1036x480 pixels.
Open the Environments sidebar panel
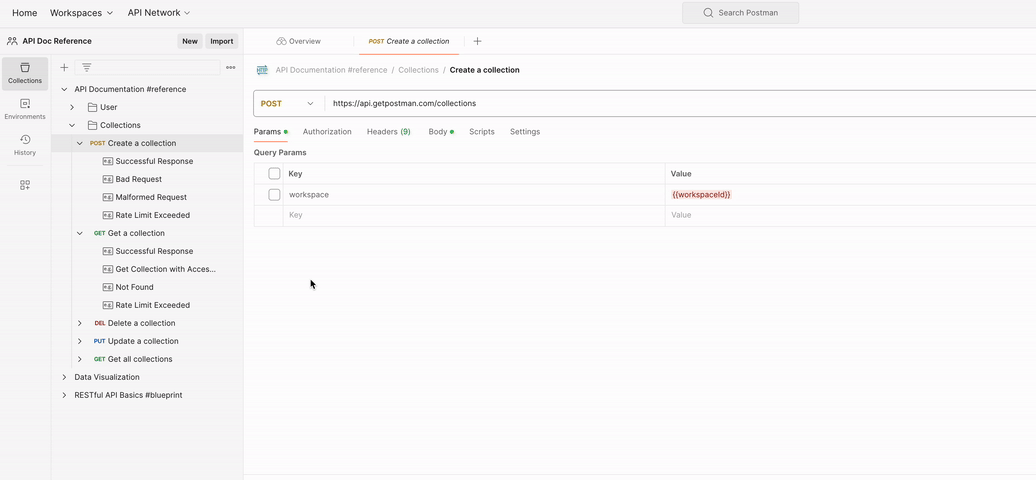25,109
